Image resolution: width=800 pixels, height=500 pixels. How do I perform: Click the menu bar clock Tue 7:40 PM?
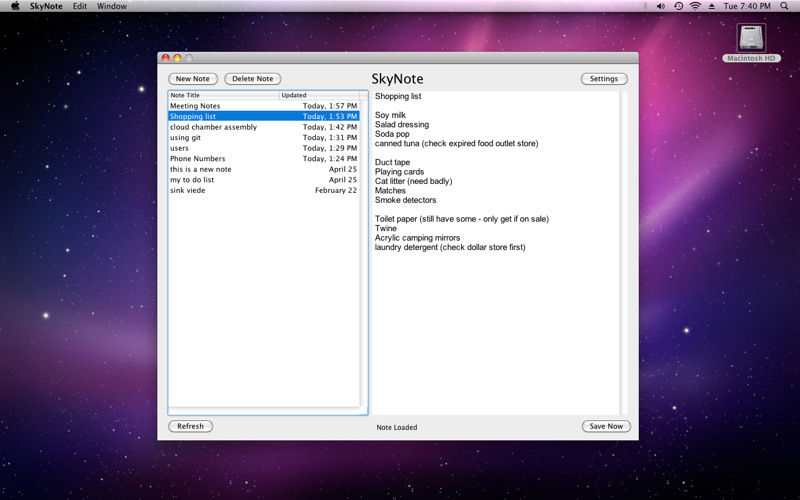pos(747,6)
